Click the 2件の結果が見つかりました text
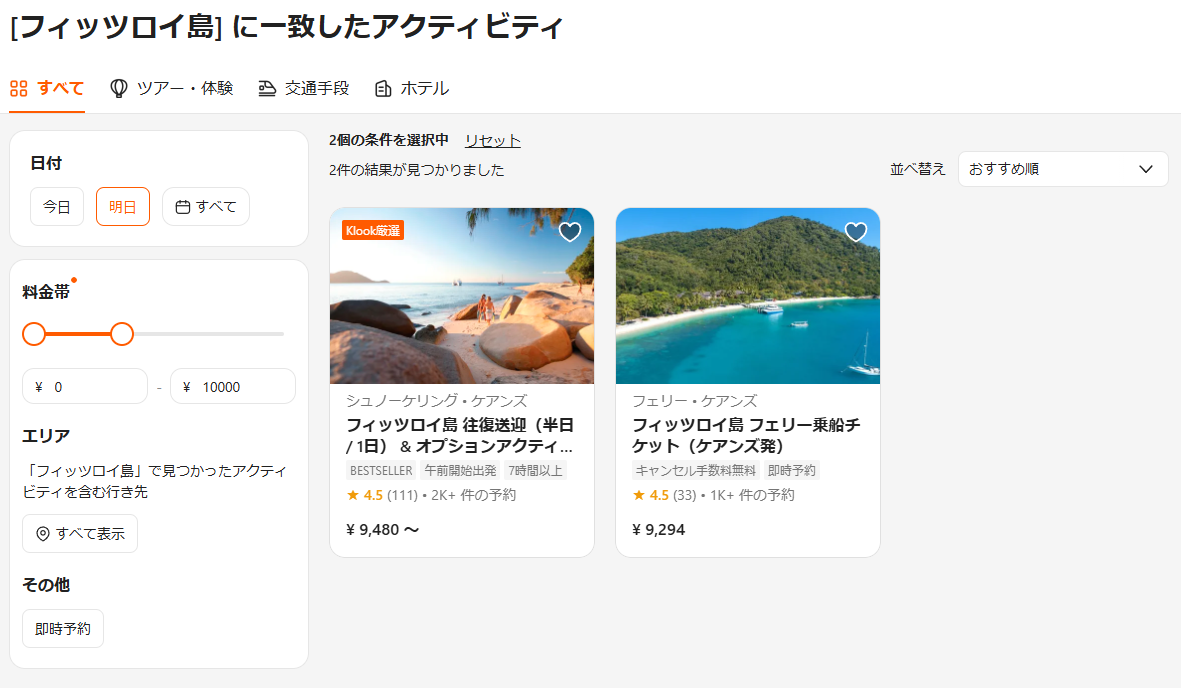This screenshot has height=688, width=1181. (x=417, y=170)
